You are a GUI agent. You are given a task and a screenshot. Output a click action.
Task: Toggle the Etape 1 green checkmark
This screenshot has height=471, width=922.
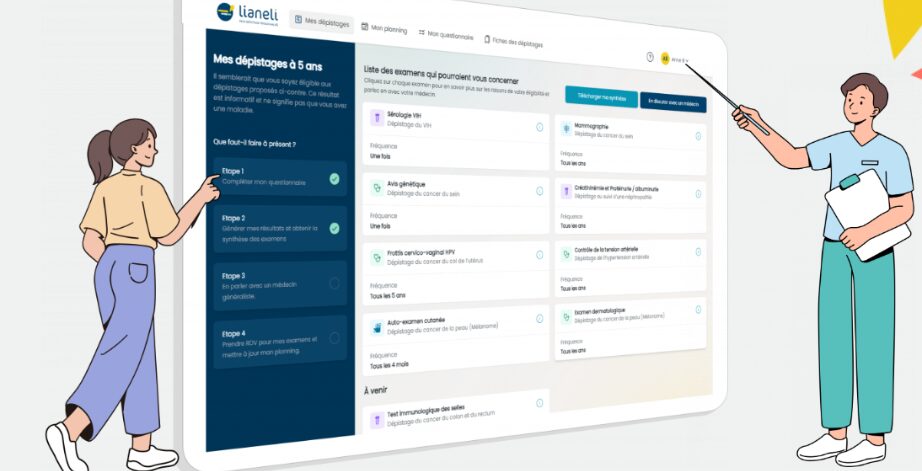334,179
